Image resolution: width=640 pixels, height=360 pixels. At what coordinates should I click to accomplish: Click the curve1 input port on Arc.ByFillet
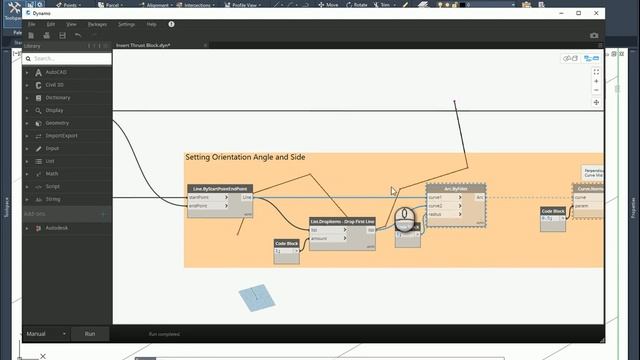coord(445,197)
